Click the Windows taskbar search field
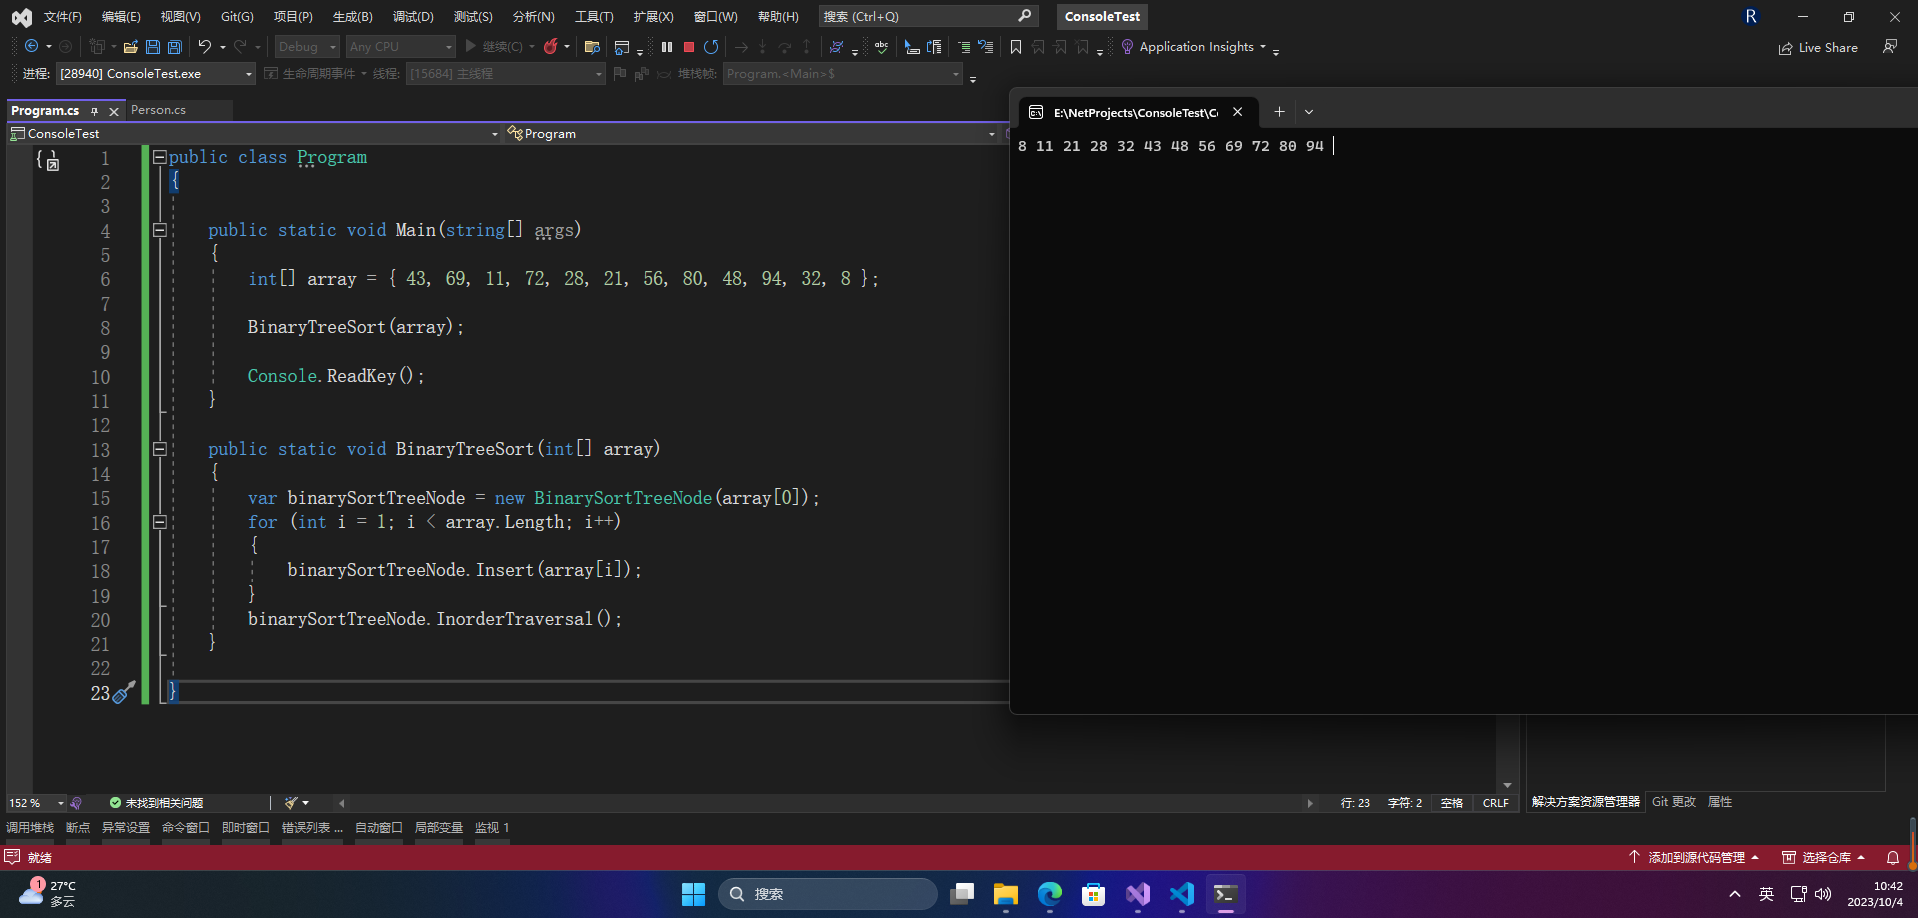The image size is (1918, 918). tap(828, 894)
